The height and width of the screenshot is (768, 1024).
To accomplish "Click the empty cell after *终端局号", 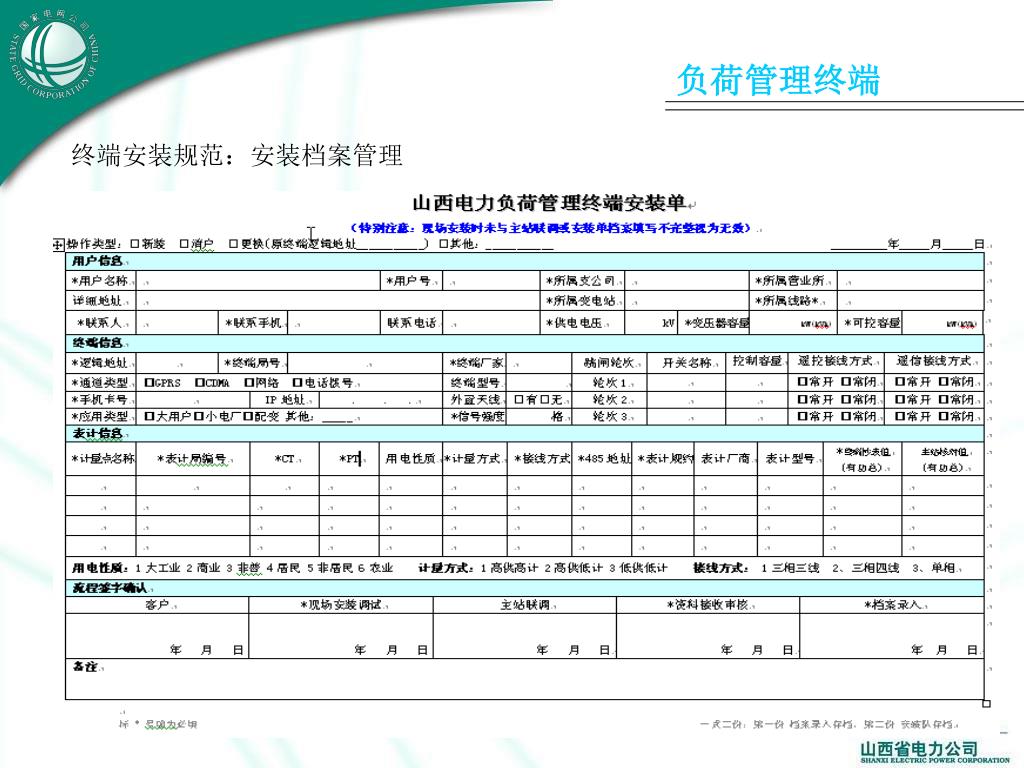I will pos(365,362).
